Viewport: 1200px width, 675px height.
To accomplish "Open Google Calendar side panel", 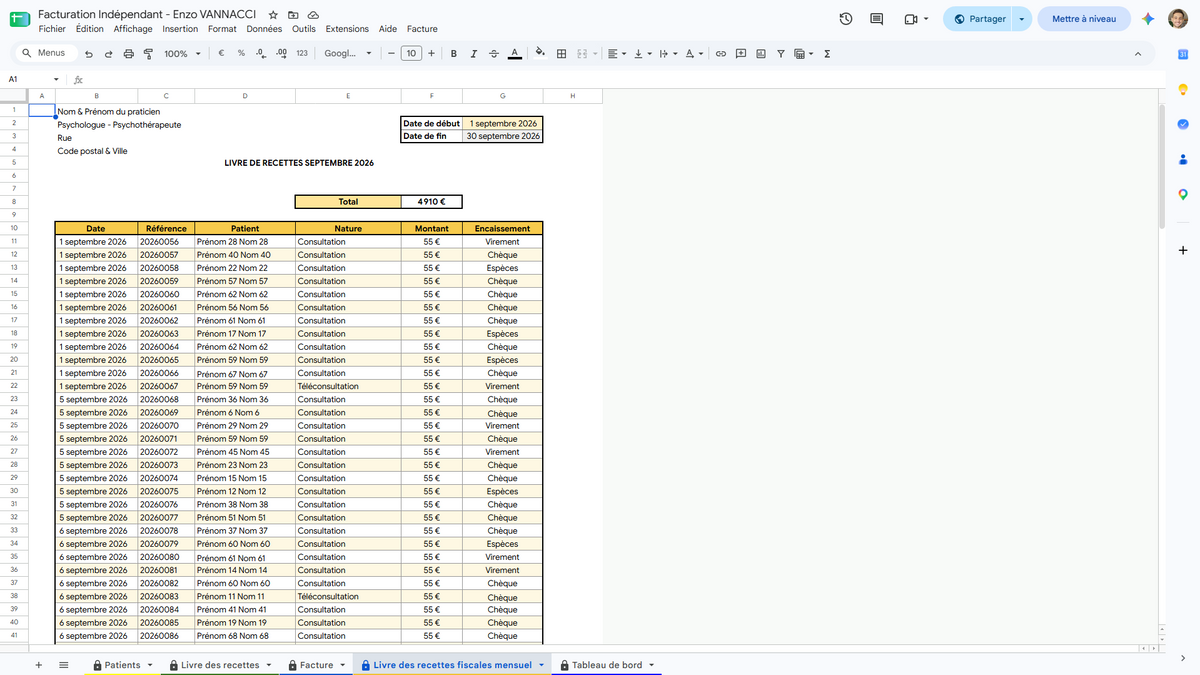I will coord(1183,54).
